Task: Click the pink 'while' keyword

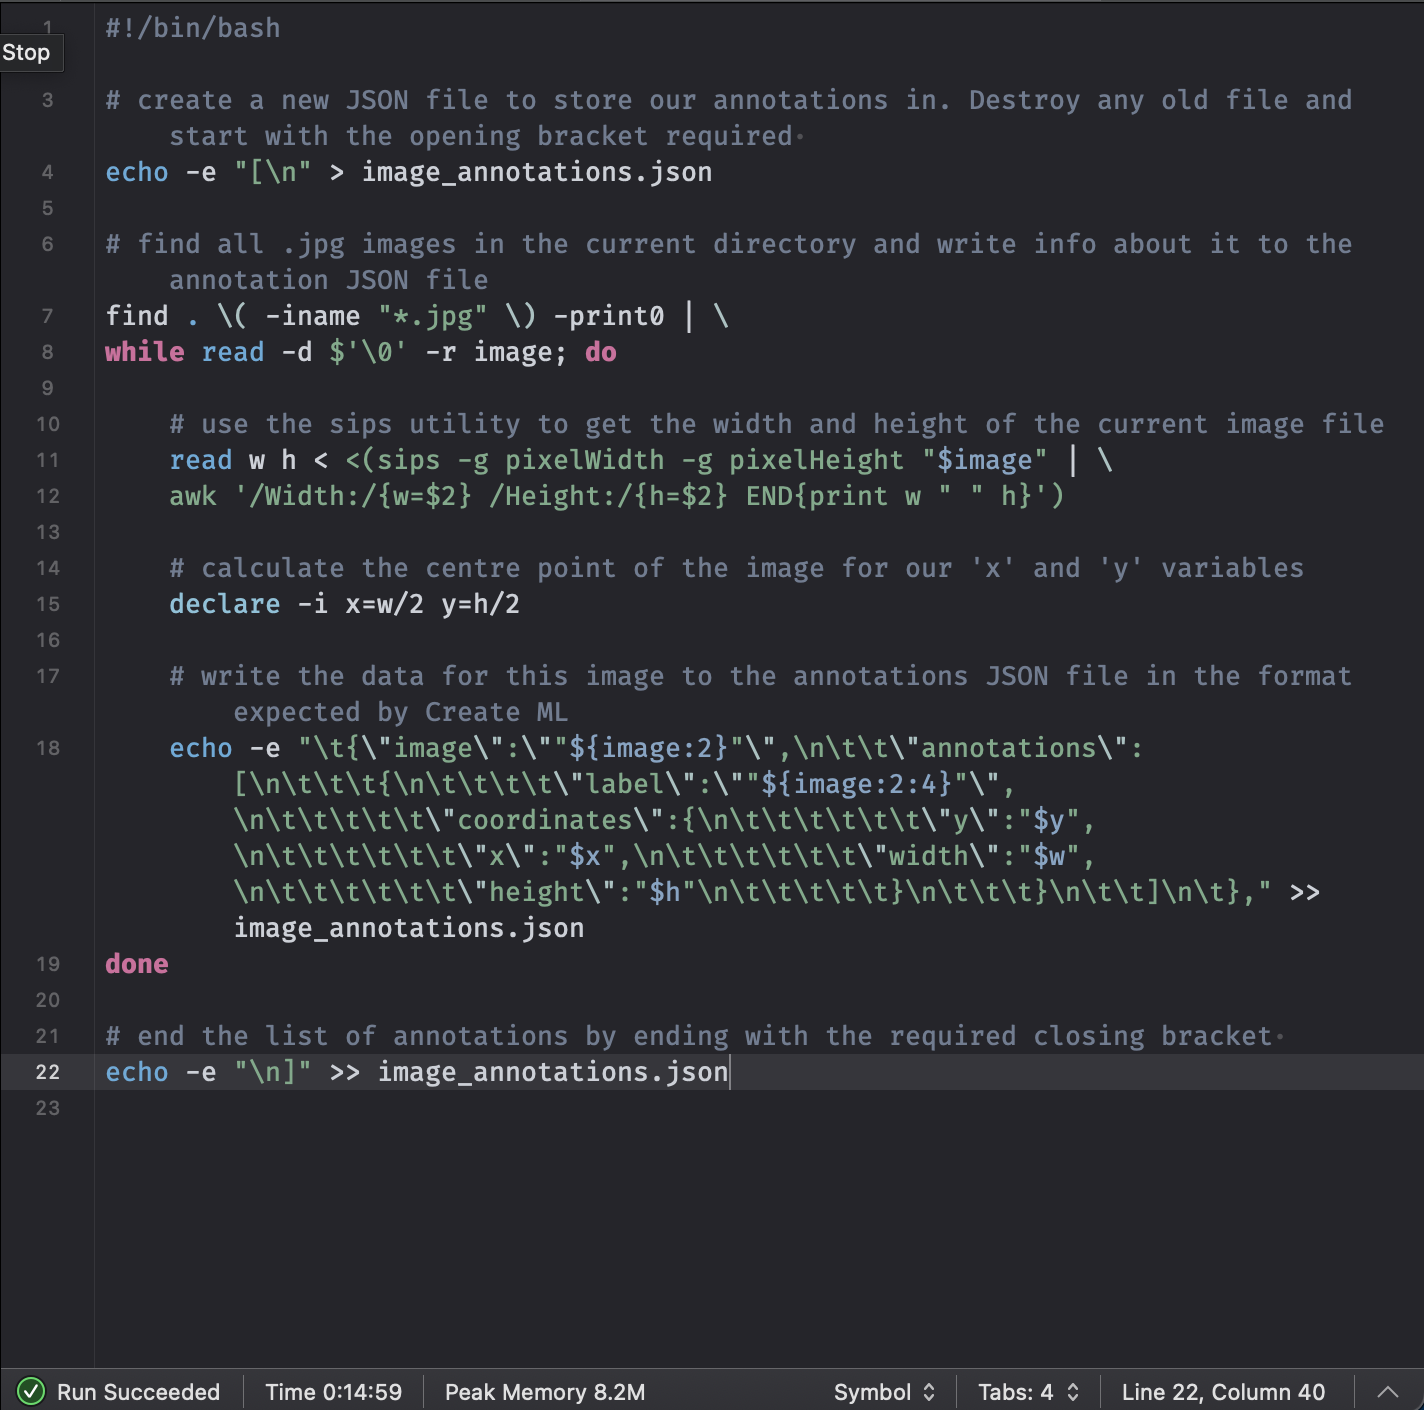Action: (x=145, y=352)
